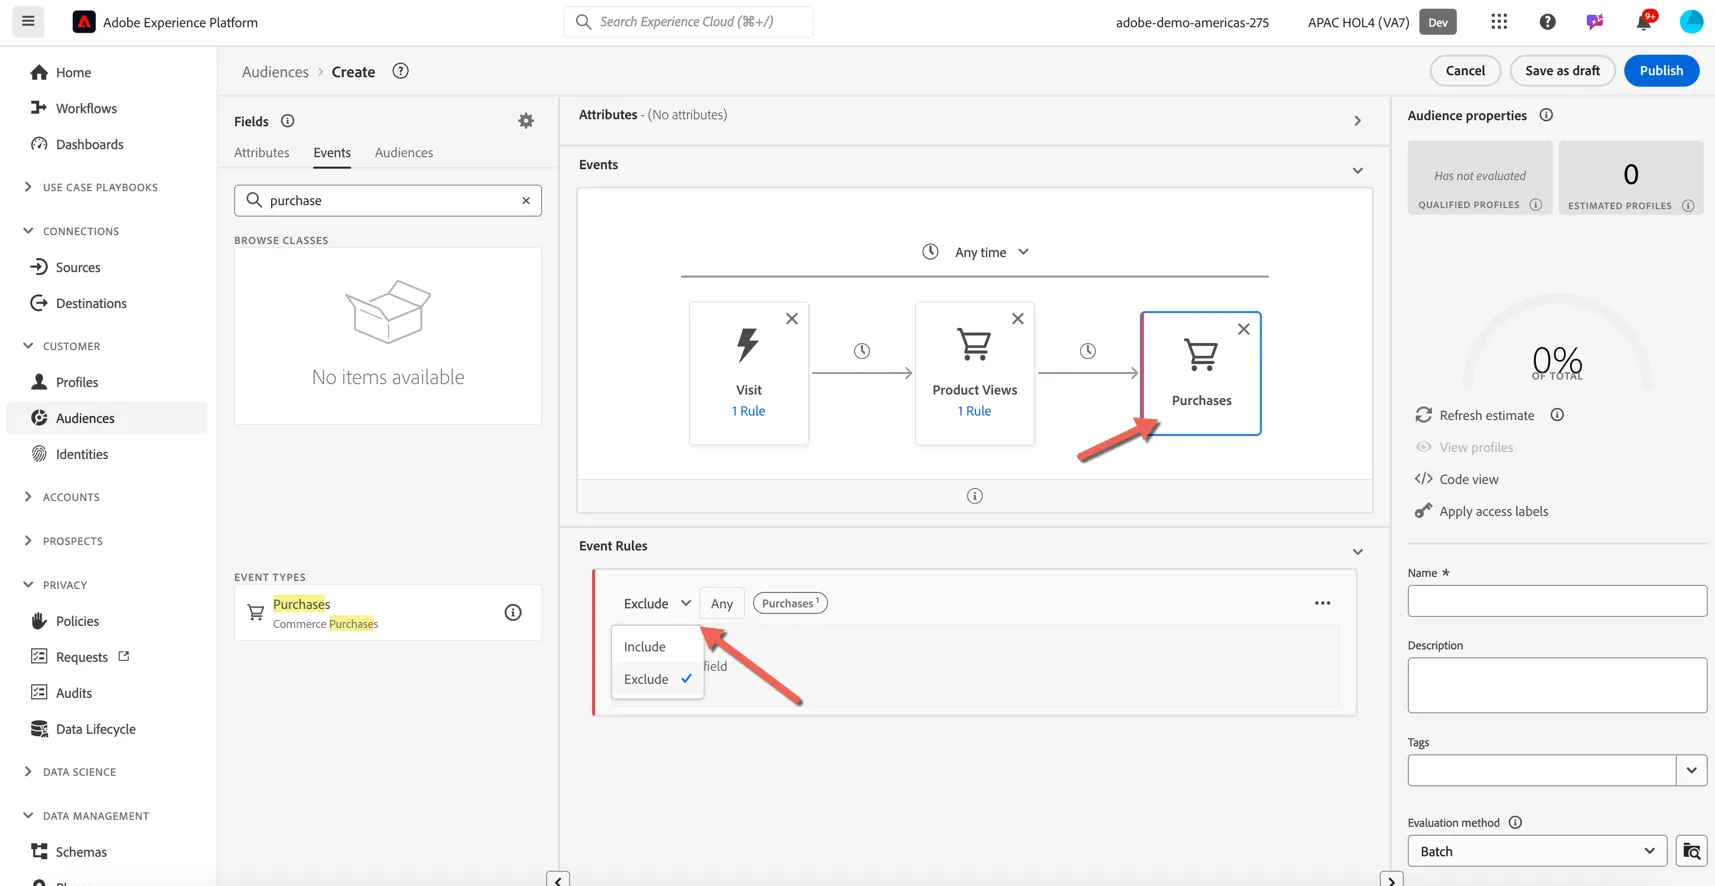Image resolution: width=1715 pixels, height=886 pixels.
Task: Open Code view
Action: (1457, 479)
